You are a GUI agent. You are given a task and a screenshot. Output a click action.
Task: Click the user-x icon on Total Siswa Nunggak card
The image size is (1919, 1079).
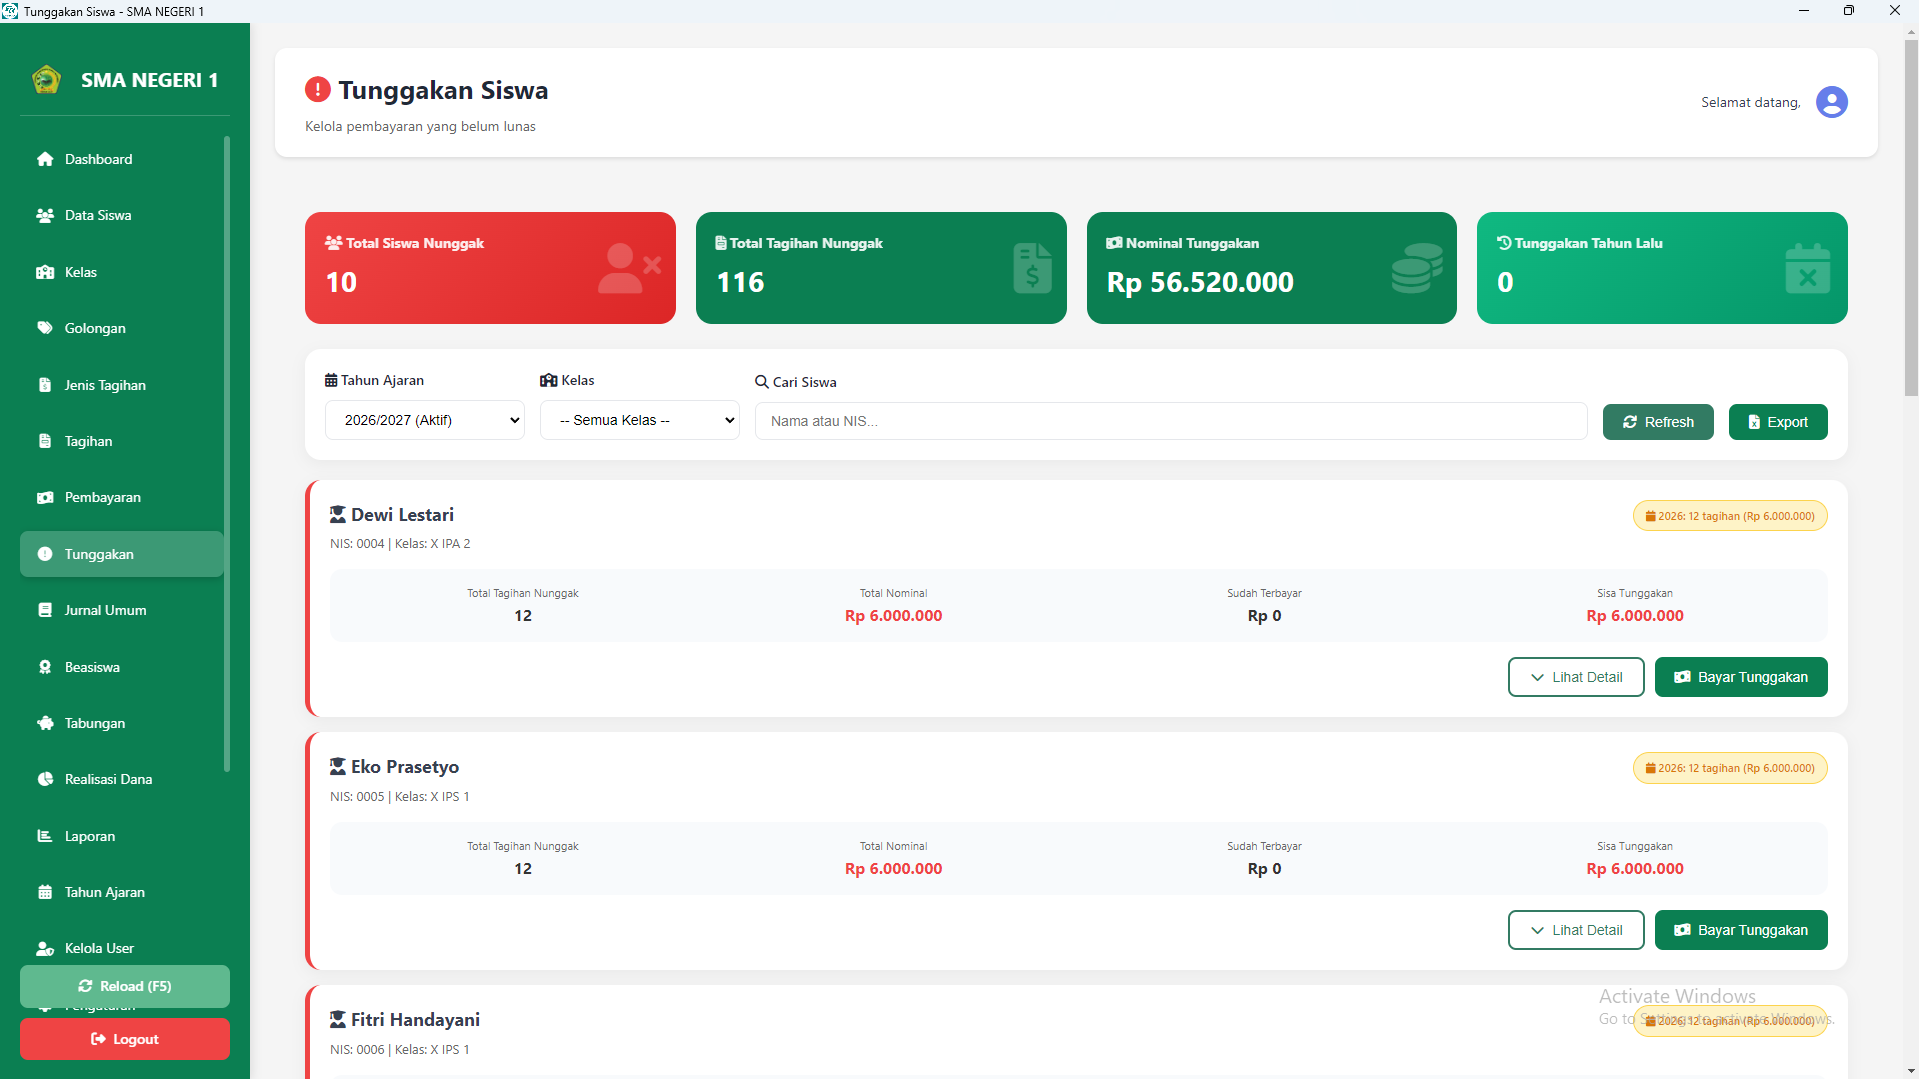(629, 268)
